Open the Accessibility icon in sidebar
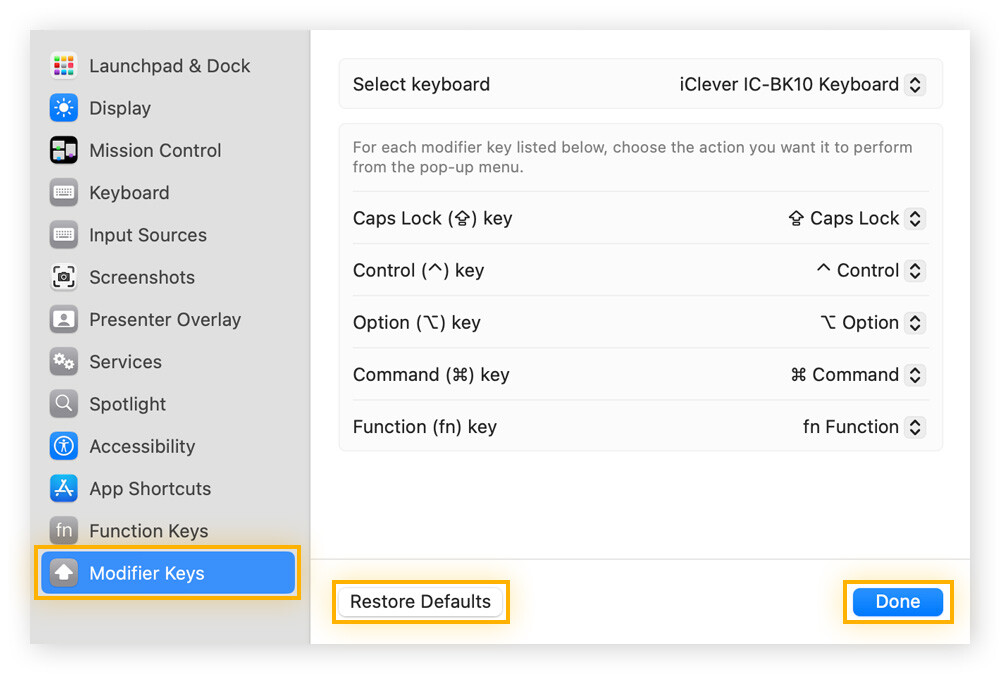The image size is (1000, 674). tap(63, 446)
